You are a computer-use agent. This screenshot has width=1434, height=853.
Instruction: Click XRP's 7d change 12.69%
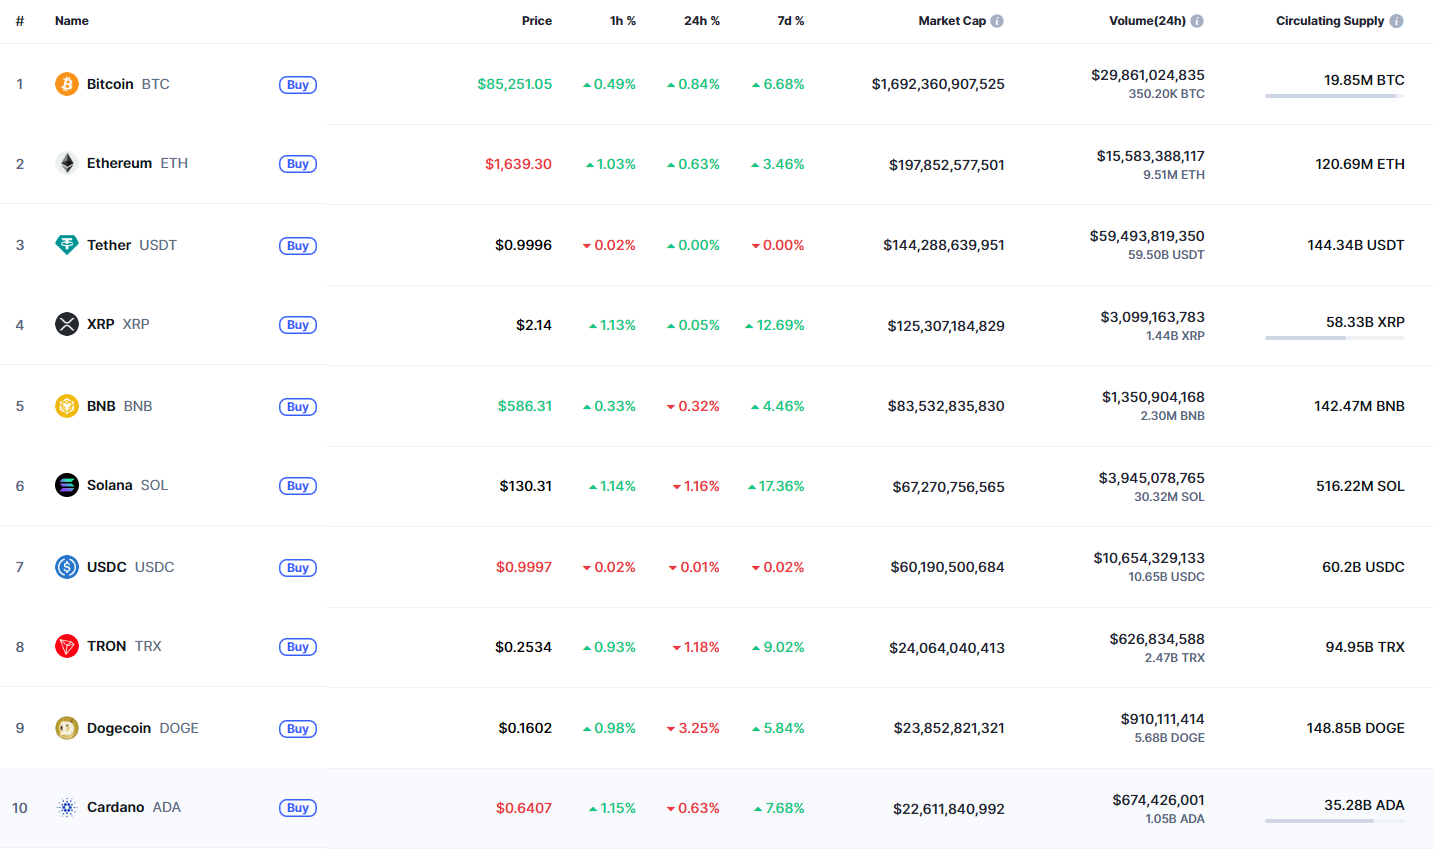point(775,325)
